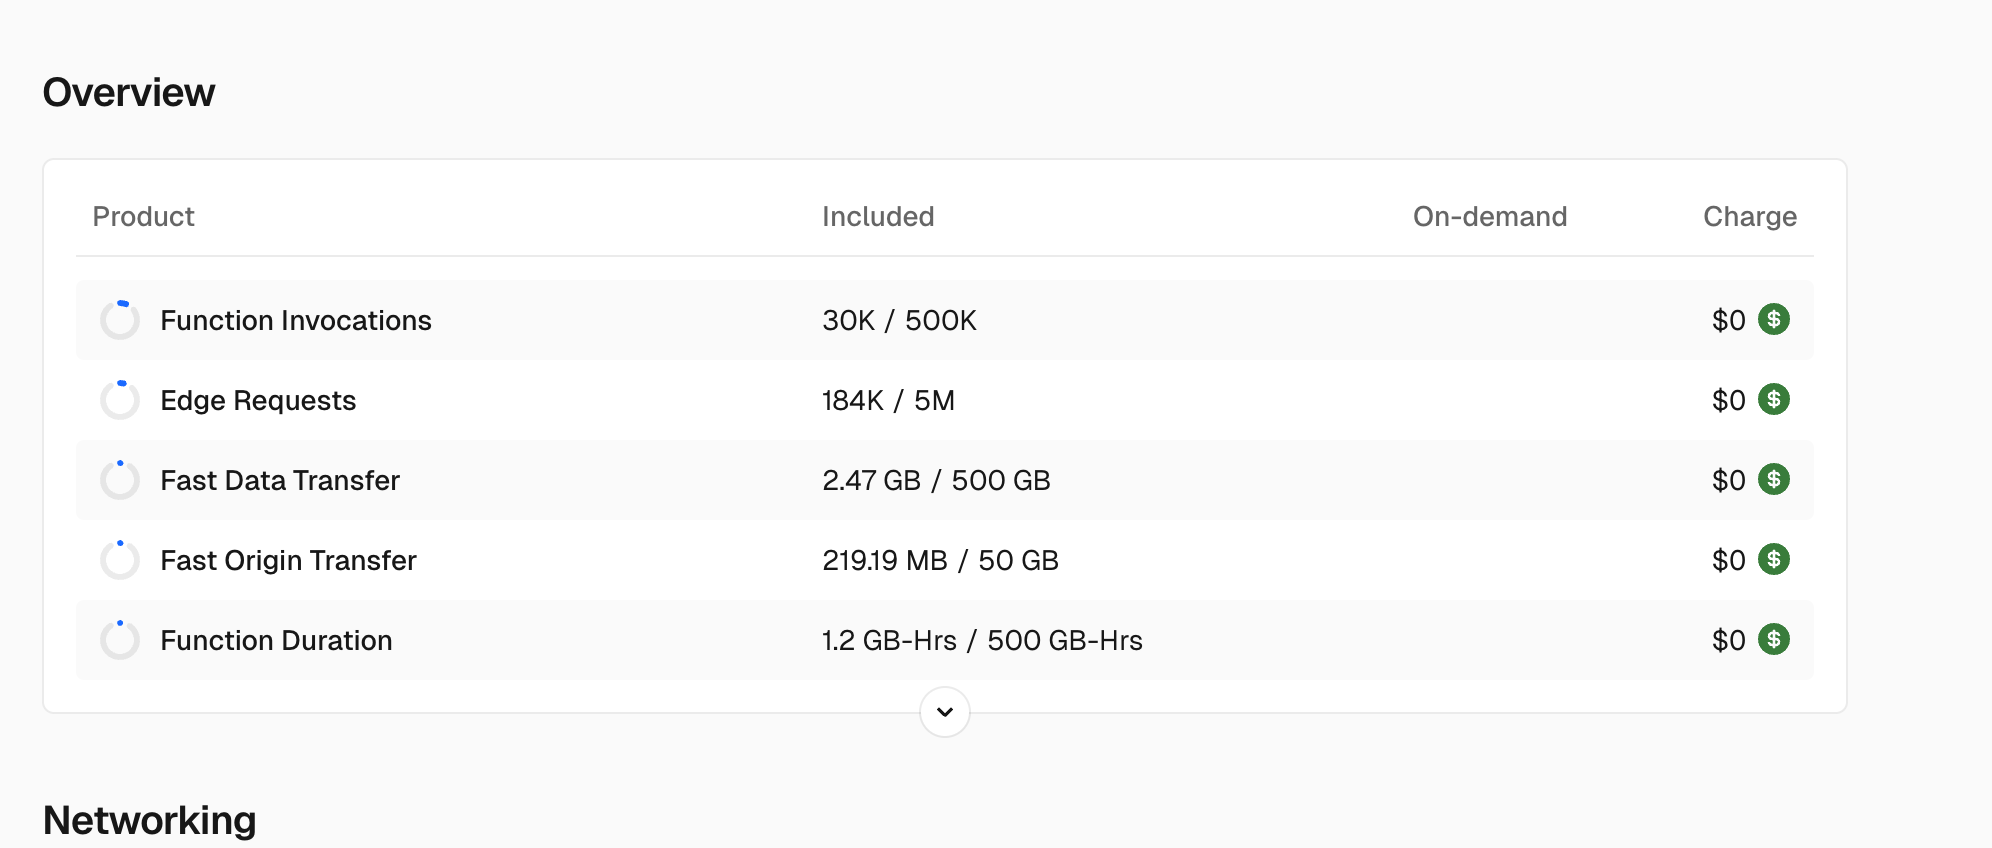The height and width of the screenshot is (848, 1992).
Task: Click the On-demand column header
Action: coord(1490,216)
